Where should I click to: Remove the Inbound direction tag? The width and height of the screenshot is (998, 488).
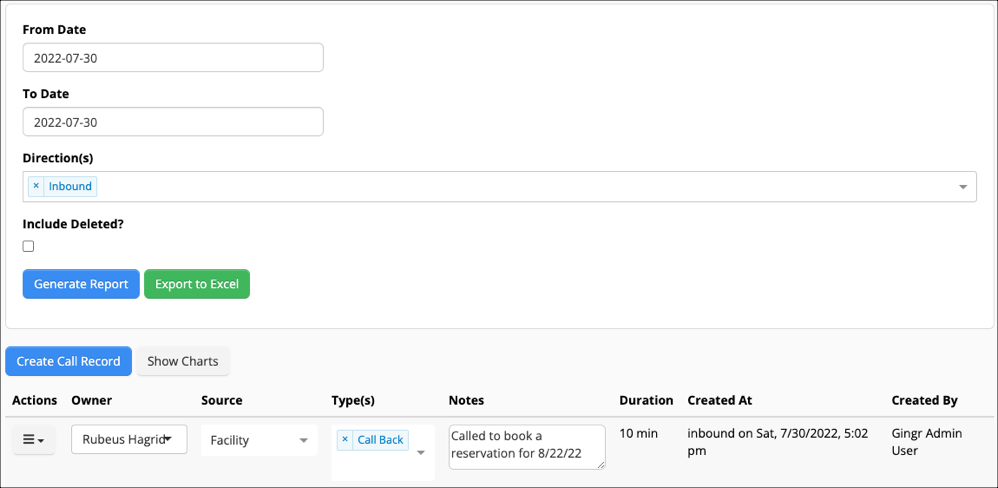coord(36,186)
